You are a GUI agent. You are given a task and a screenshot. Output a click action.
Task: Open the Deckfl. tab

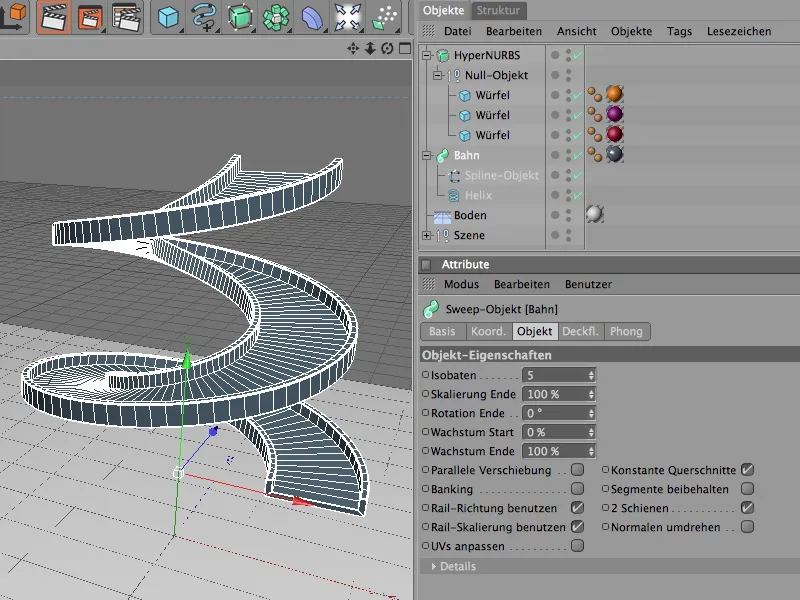pyautogui.click(x=580, y=332)
